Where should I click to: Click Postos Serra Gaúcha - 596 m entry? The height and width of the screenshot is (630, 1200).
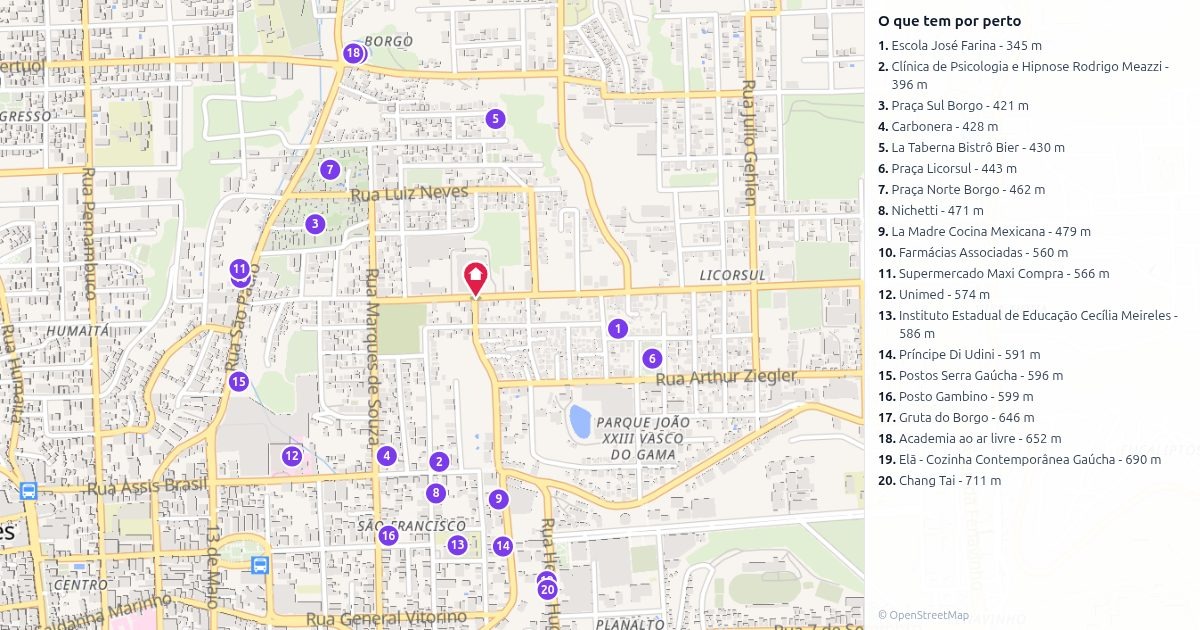(x=970, y=376)
